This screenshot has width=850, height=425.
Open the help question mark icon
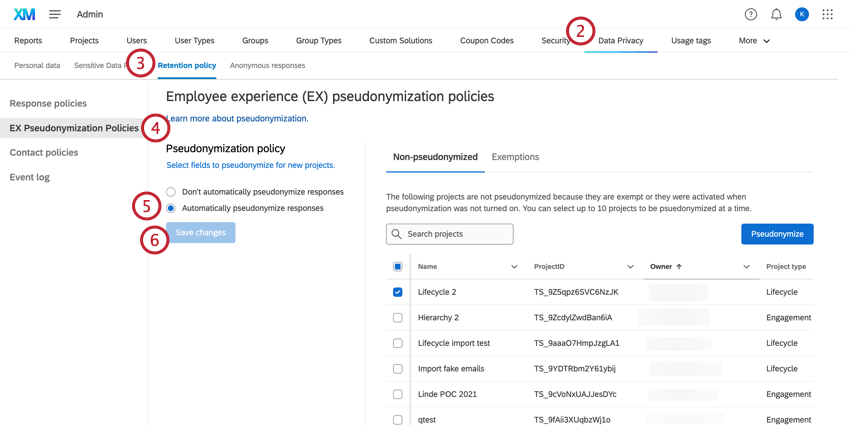point(751,14)
